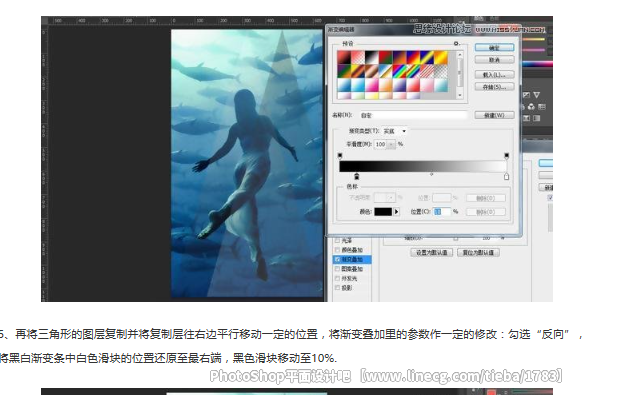Screen dimensions: 618x395
Task: Select the black color stop under the gradient bar
Action: pyautogui.click(x=357, y=176)
